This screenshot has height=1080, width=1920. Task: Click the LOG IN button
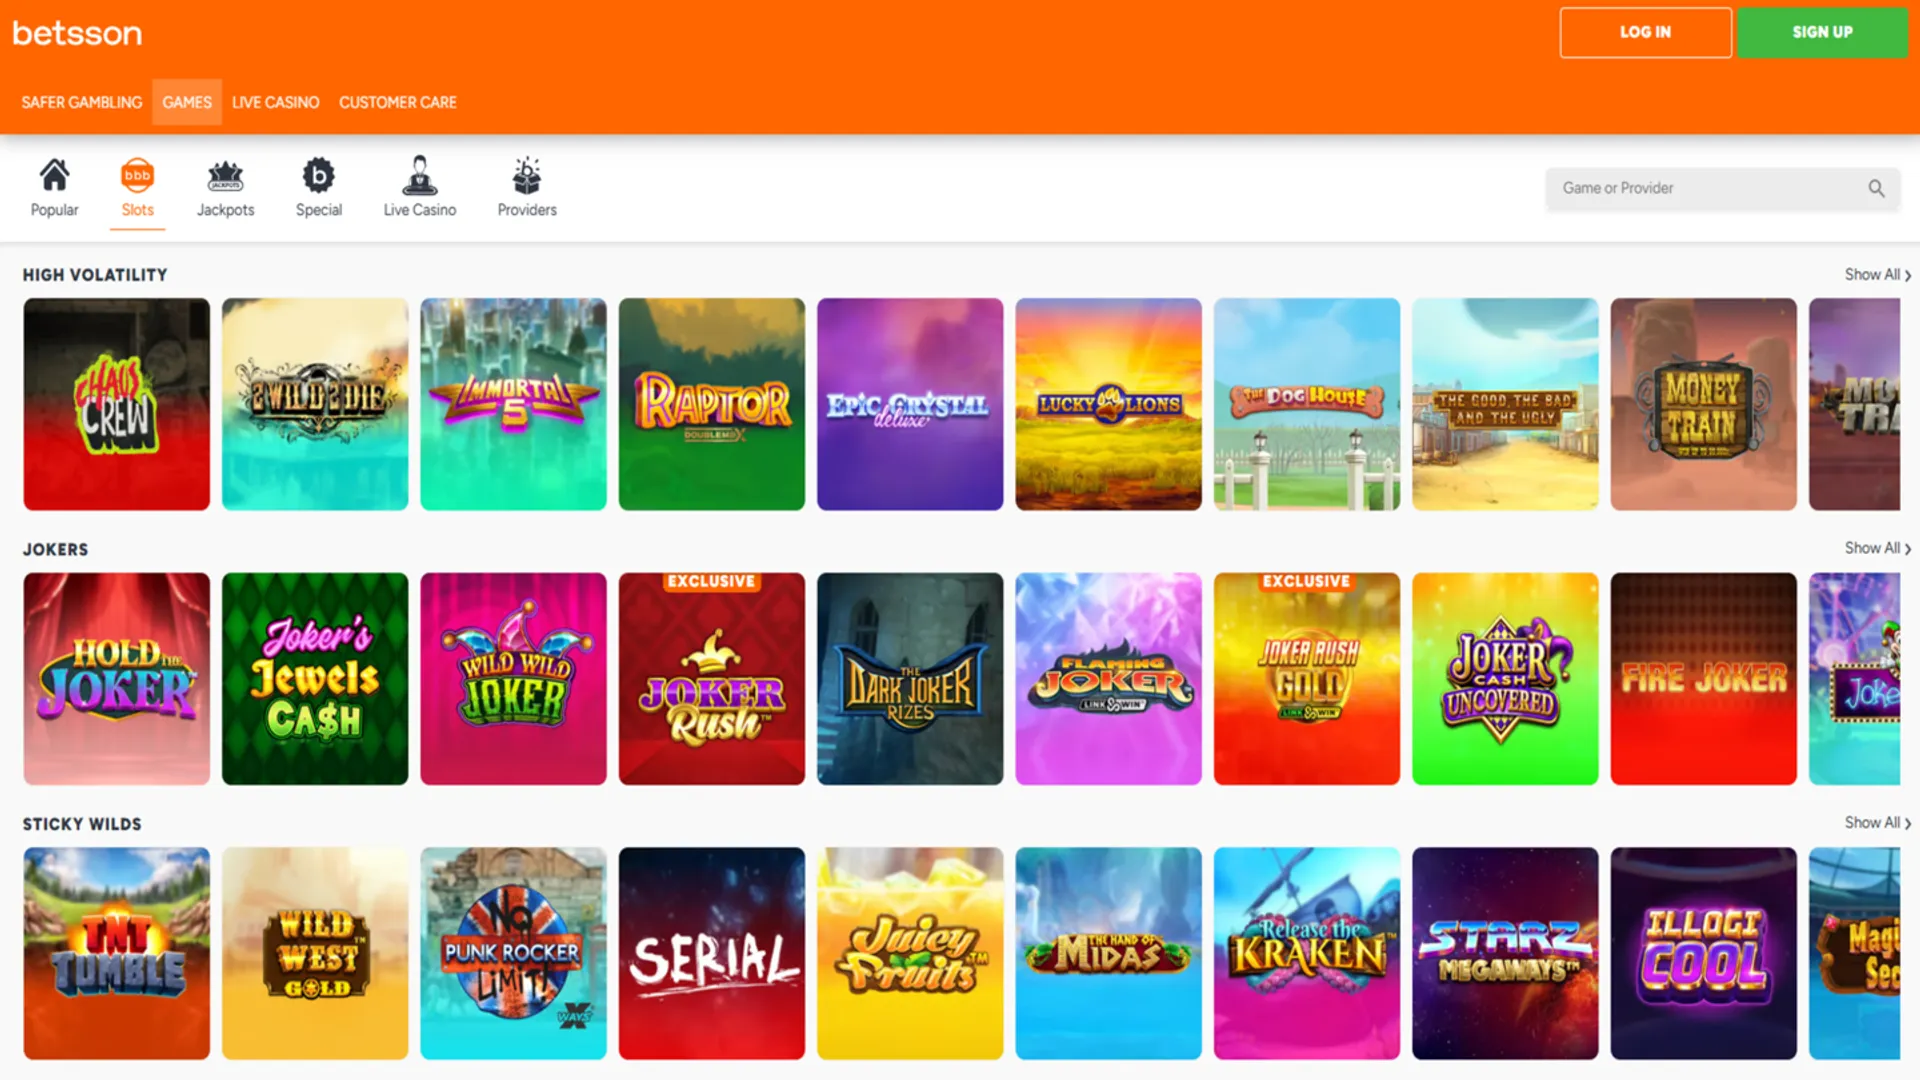point(1645,31)
